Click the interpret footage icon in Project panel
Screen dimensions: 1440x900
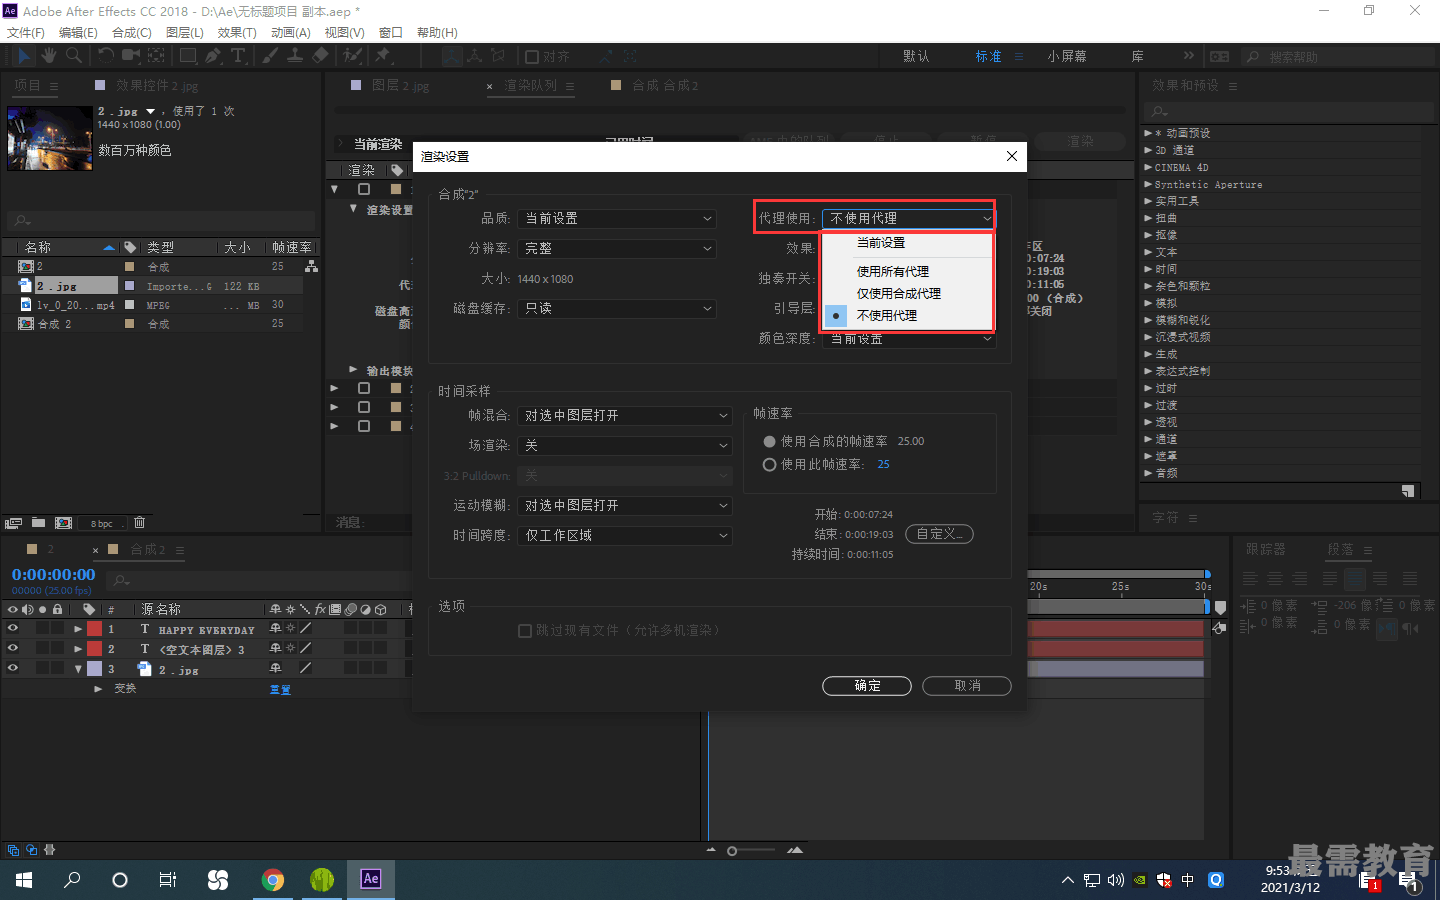[13, 523]
